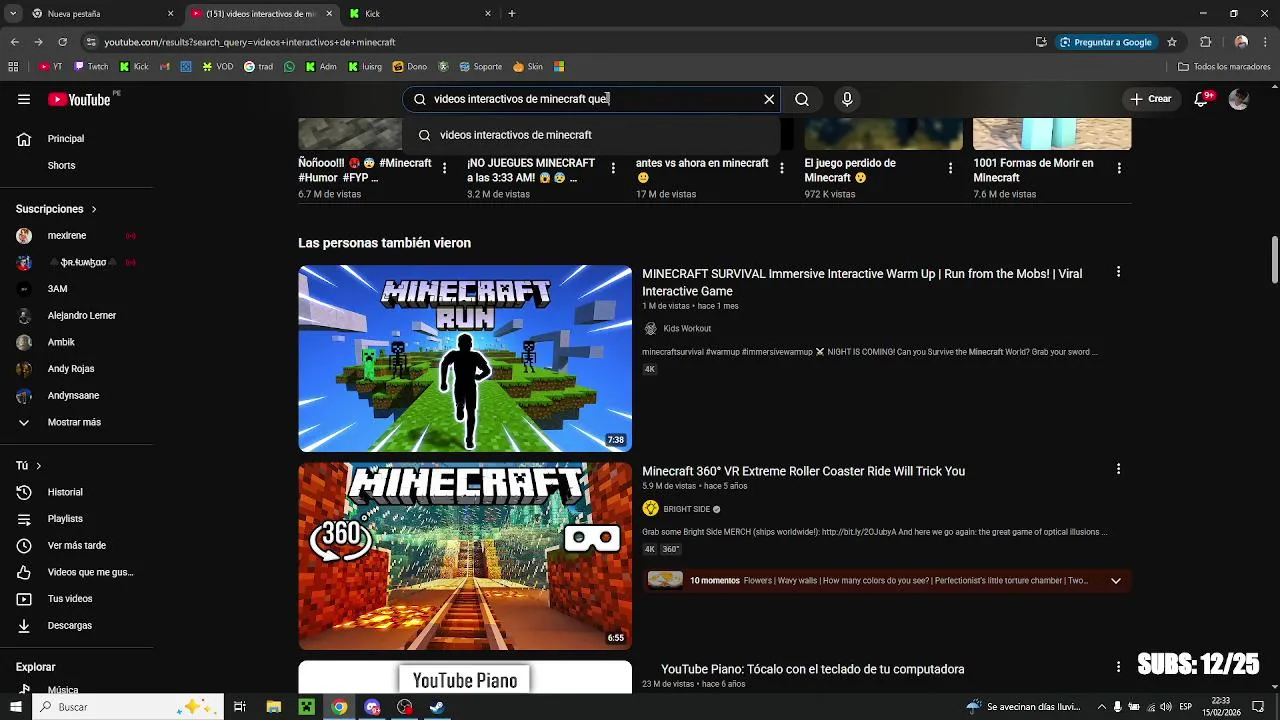Open options for 1001 Formas de Morir short
The image size is (1280, 720).
click(1119, 169)
